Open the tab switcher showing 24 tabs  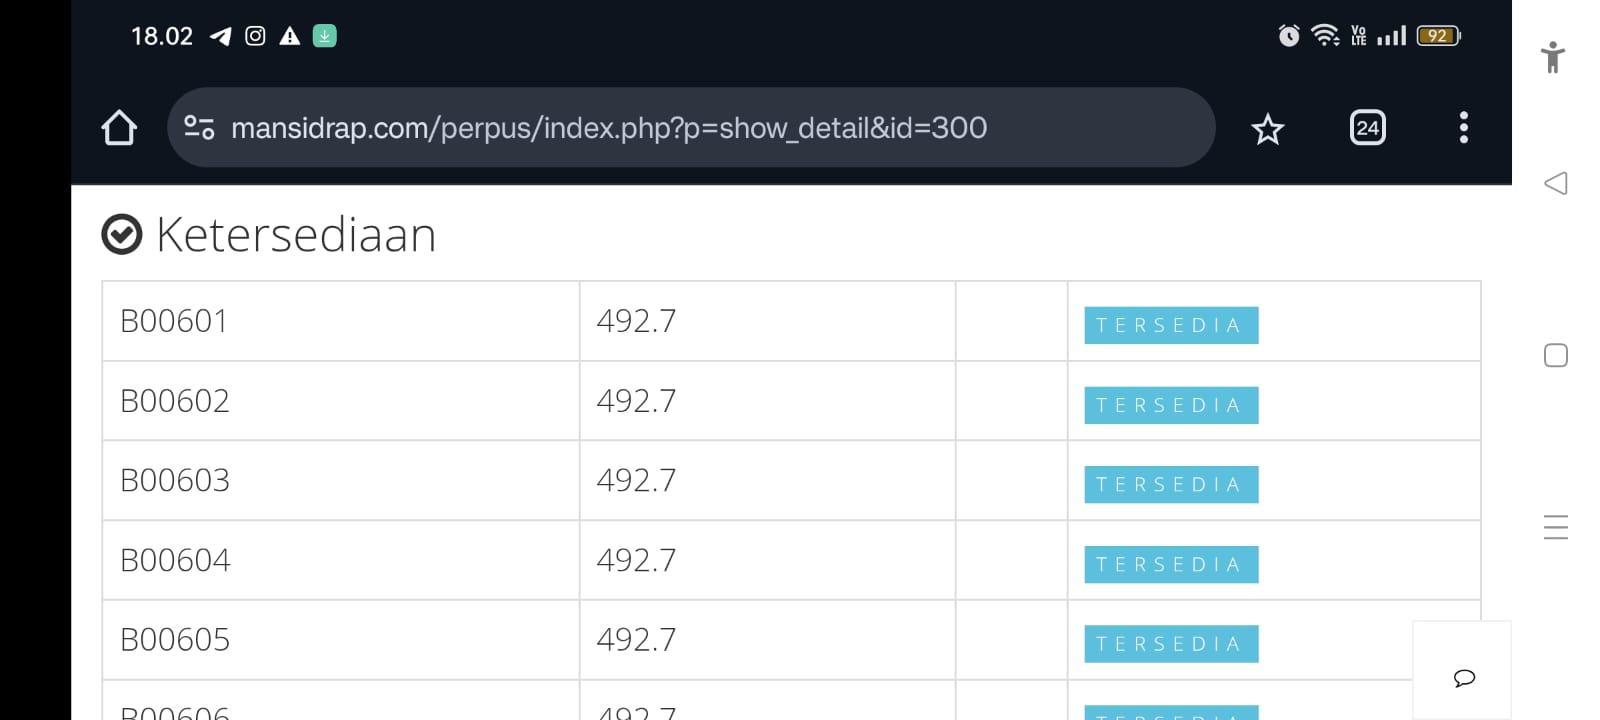click(x=1367, y=128)
